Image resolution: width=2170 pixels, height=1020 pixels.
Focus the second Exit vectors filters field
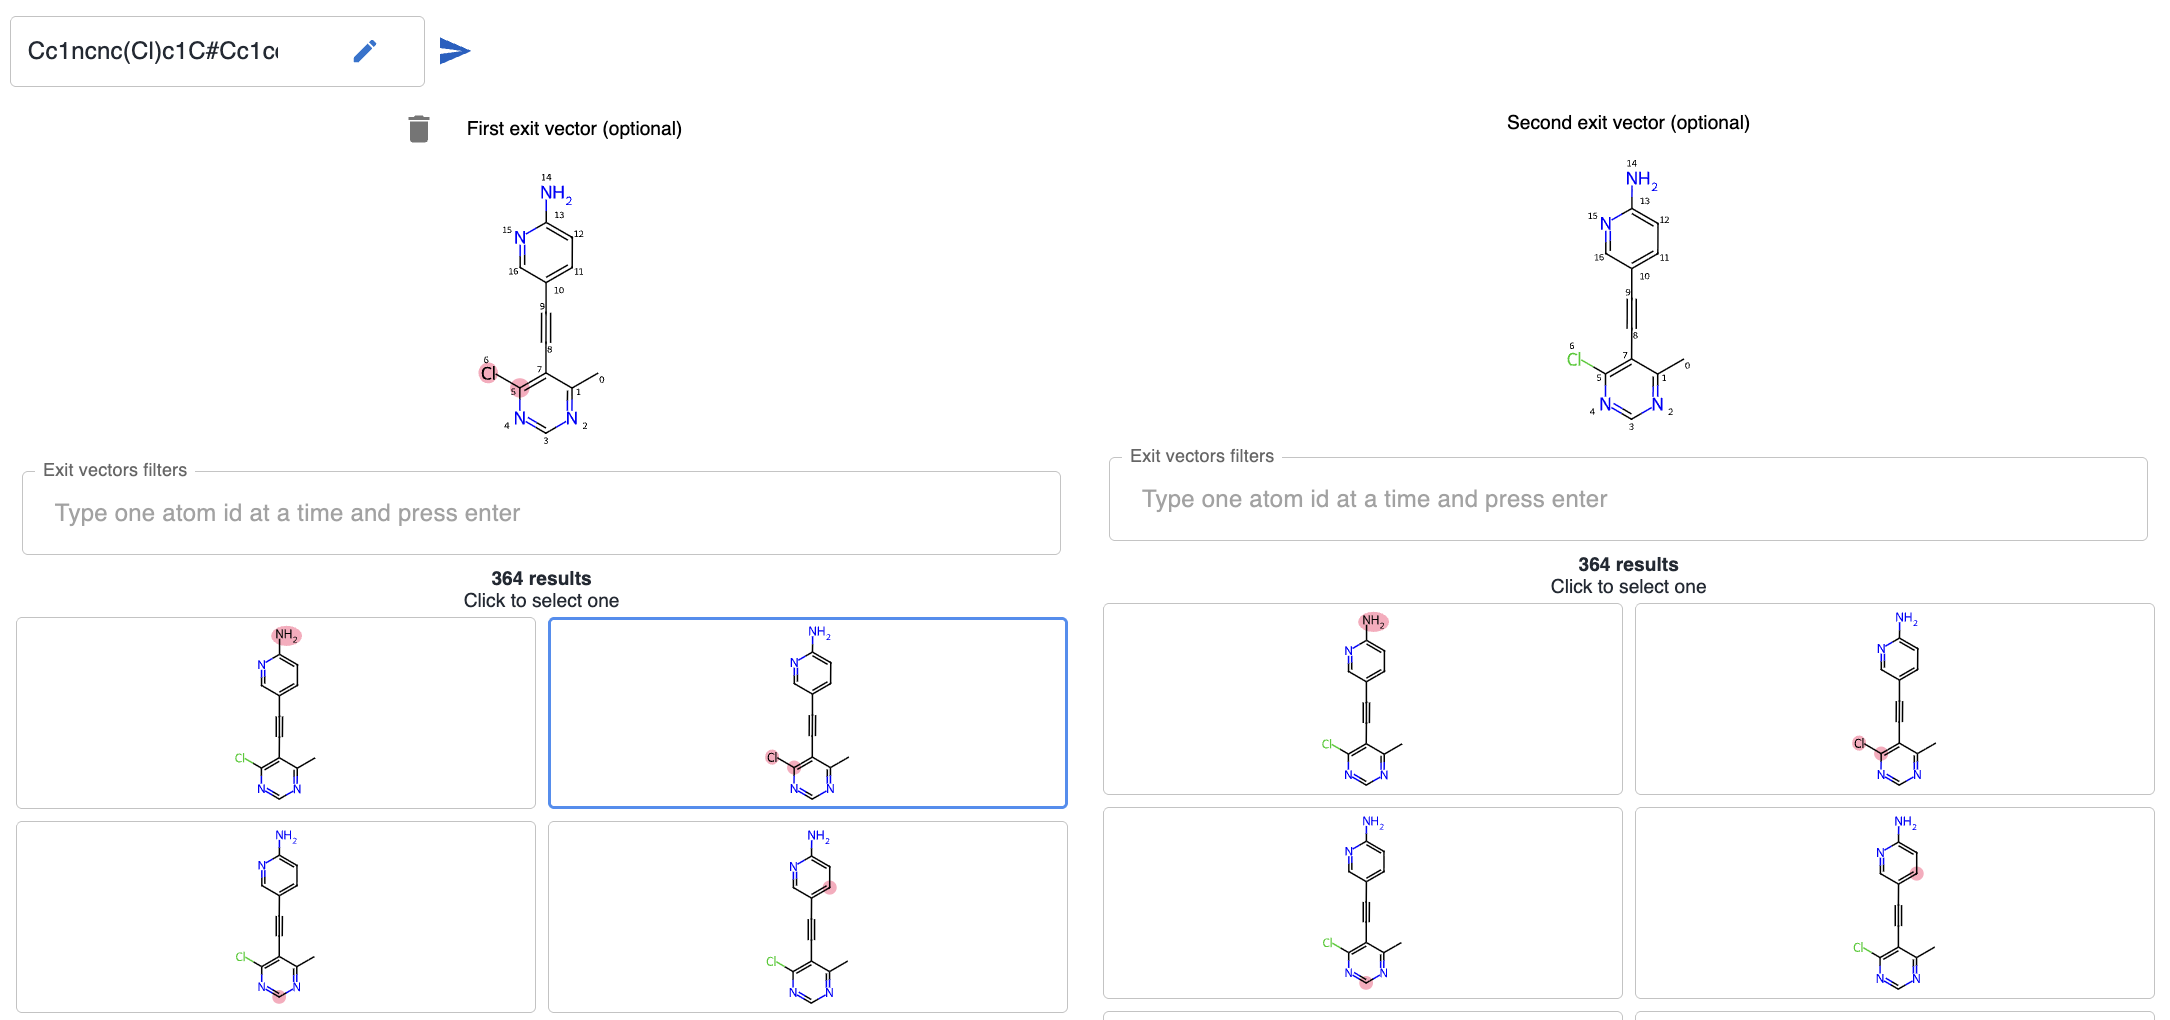[1628, 499]
